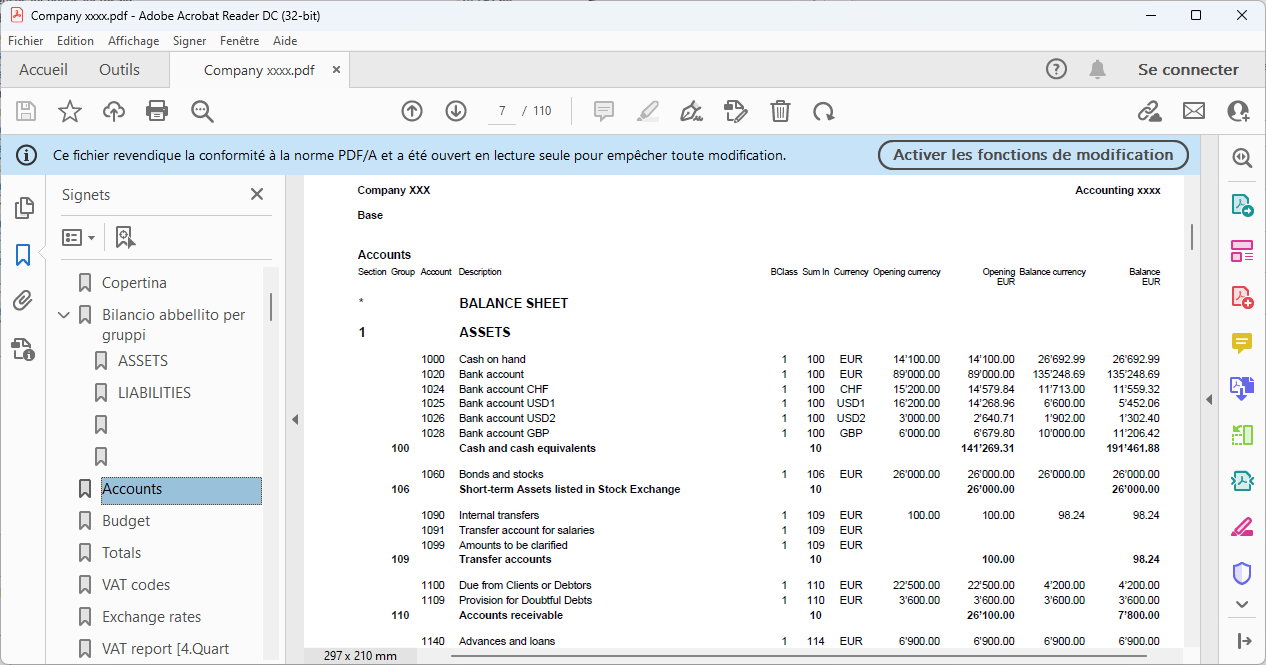Image resolution: width=1266 pixels, height=665 pixels.
Task: Open the Affichage menu
Action: click(133, 41)
